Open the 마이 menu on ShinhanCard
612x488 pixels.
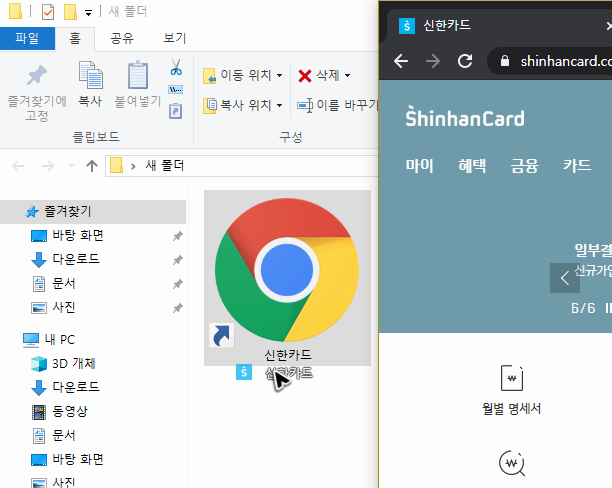point(419,166)
